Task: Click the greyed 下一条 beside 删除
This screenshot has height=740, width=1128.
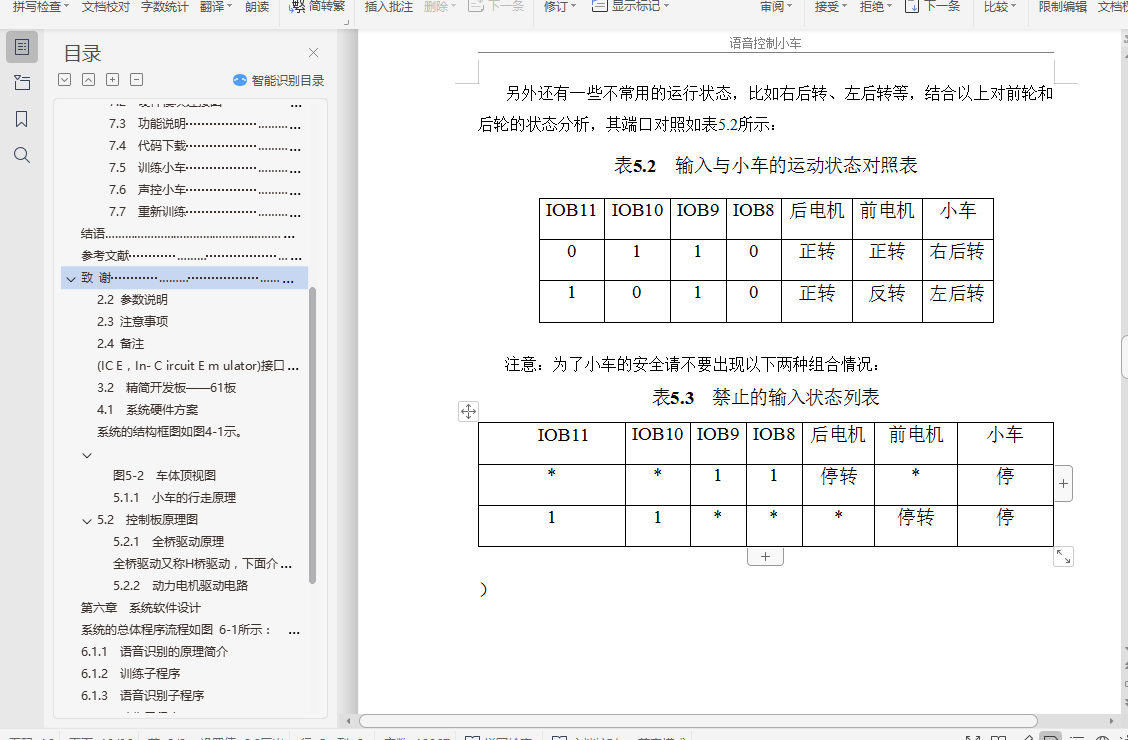Action: tap(496, 6)
